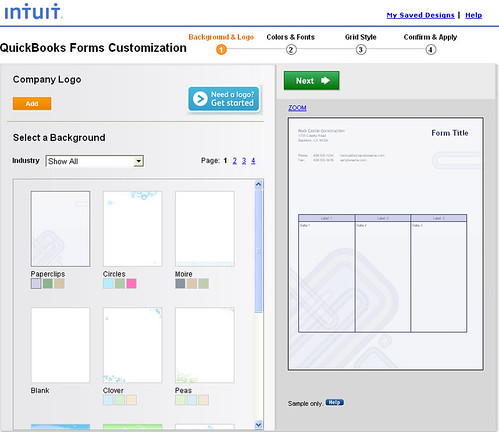Pick Paperclips tan color swatch
The width and height of the screenshot is (499, 432).
59,284
